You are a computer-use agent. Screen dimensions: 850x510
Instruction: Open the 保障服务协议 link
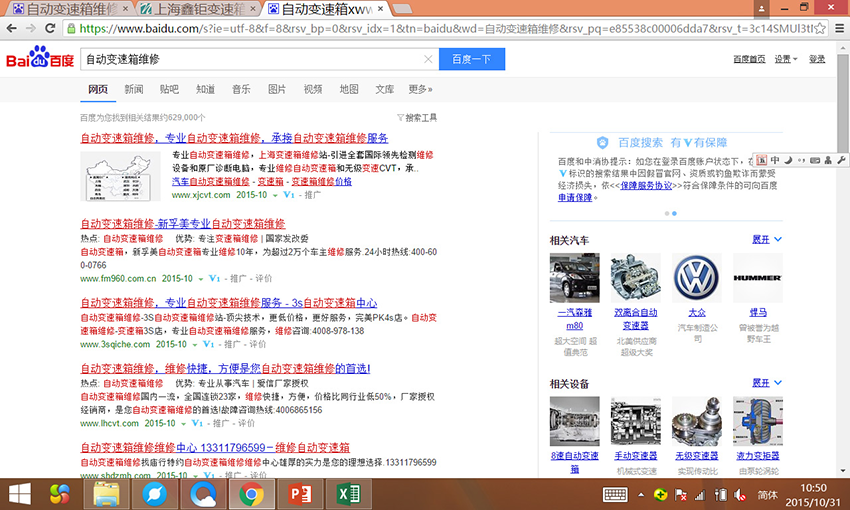[x=645, y=185]
